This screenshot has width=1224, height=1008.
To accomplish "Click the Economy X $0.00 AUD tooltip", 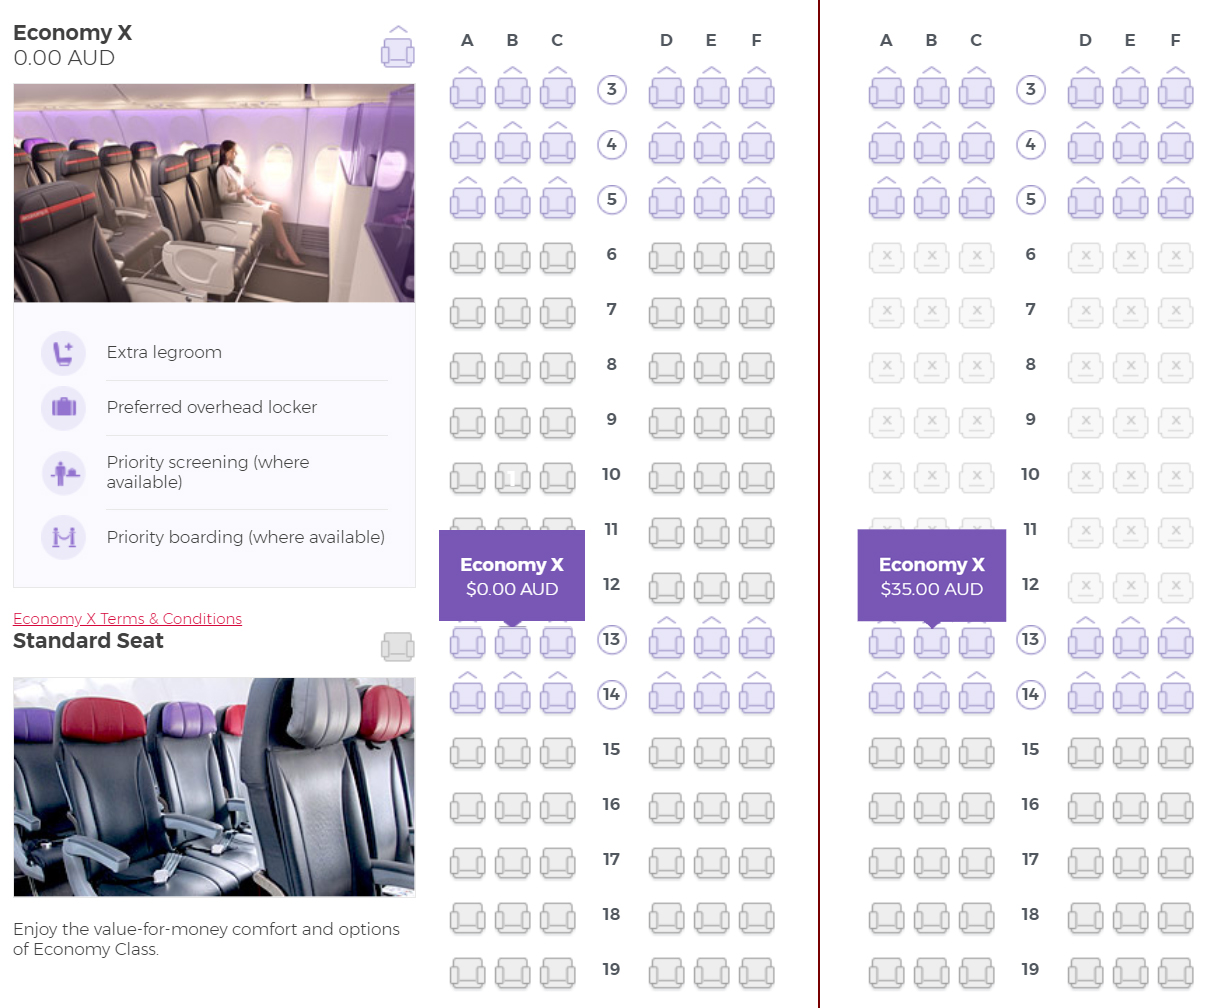I will 512,576.
